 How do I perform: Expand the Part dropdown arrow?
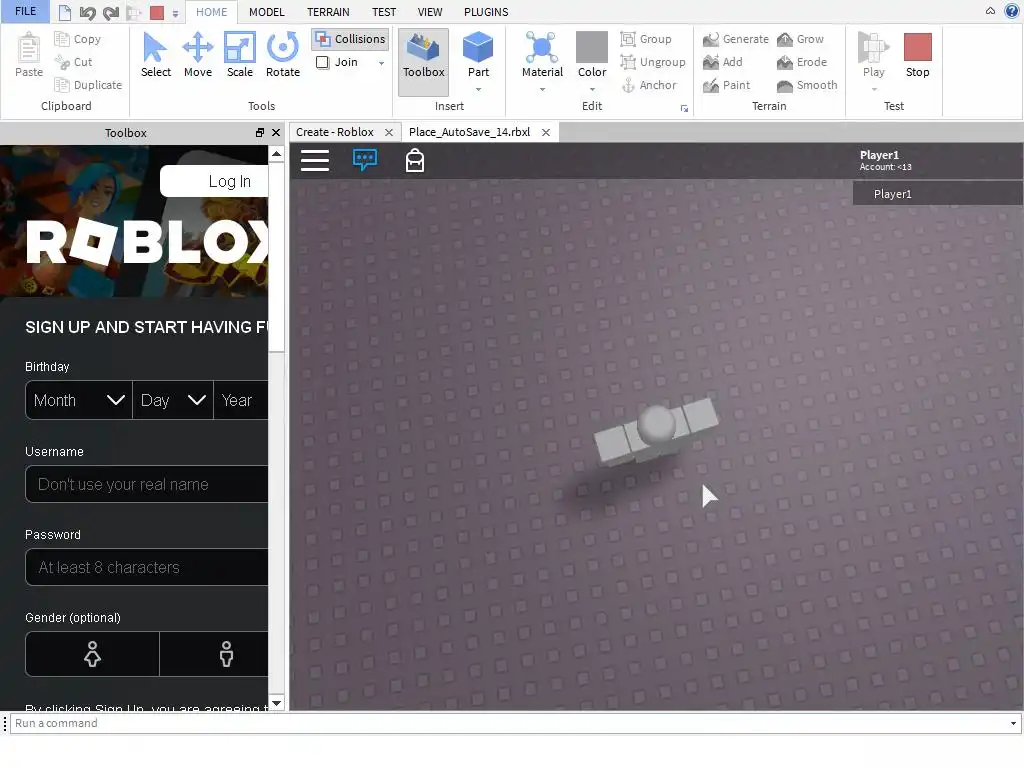tap(478, 89)
